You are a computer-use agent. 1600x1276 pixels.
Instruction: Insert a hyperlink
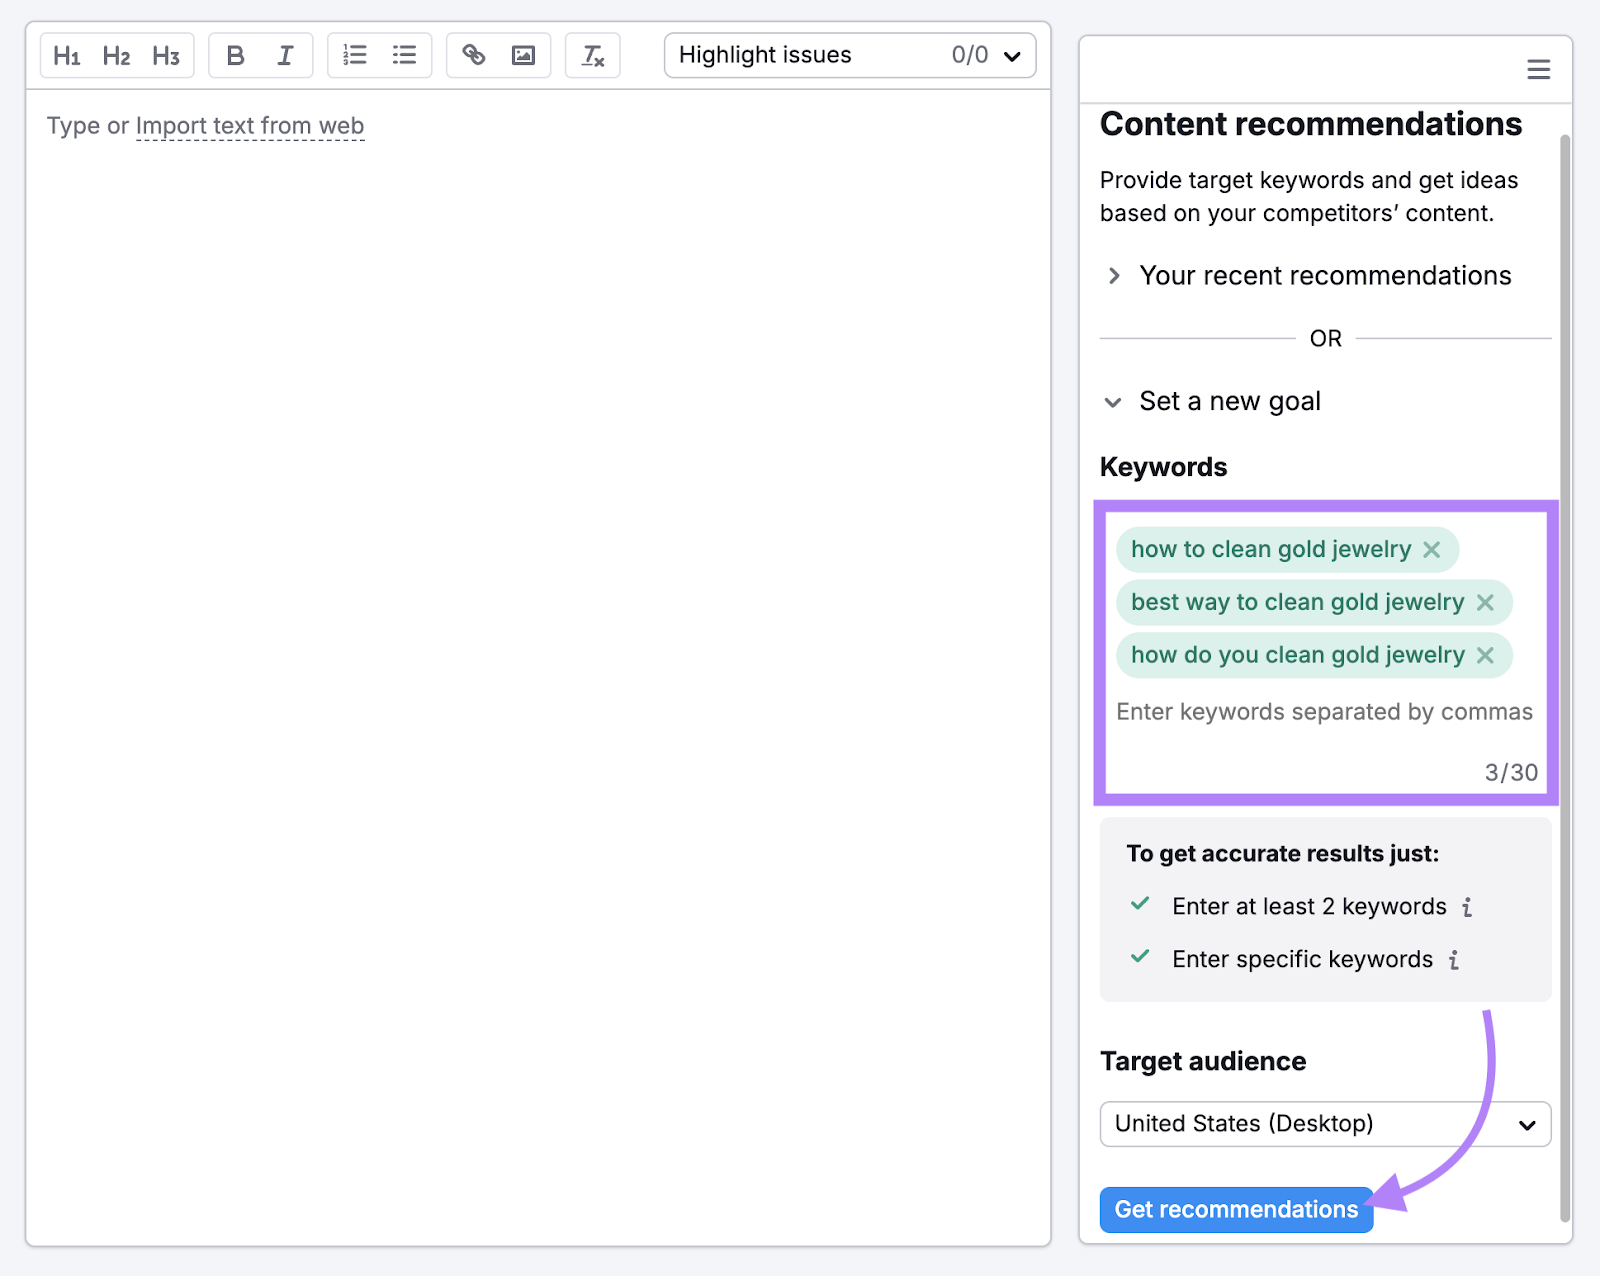click(473, 55)
